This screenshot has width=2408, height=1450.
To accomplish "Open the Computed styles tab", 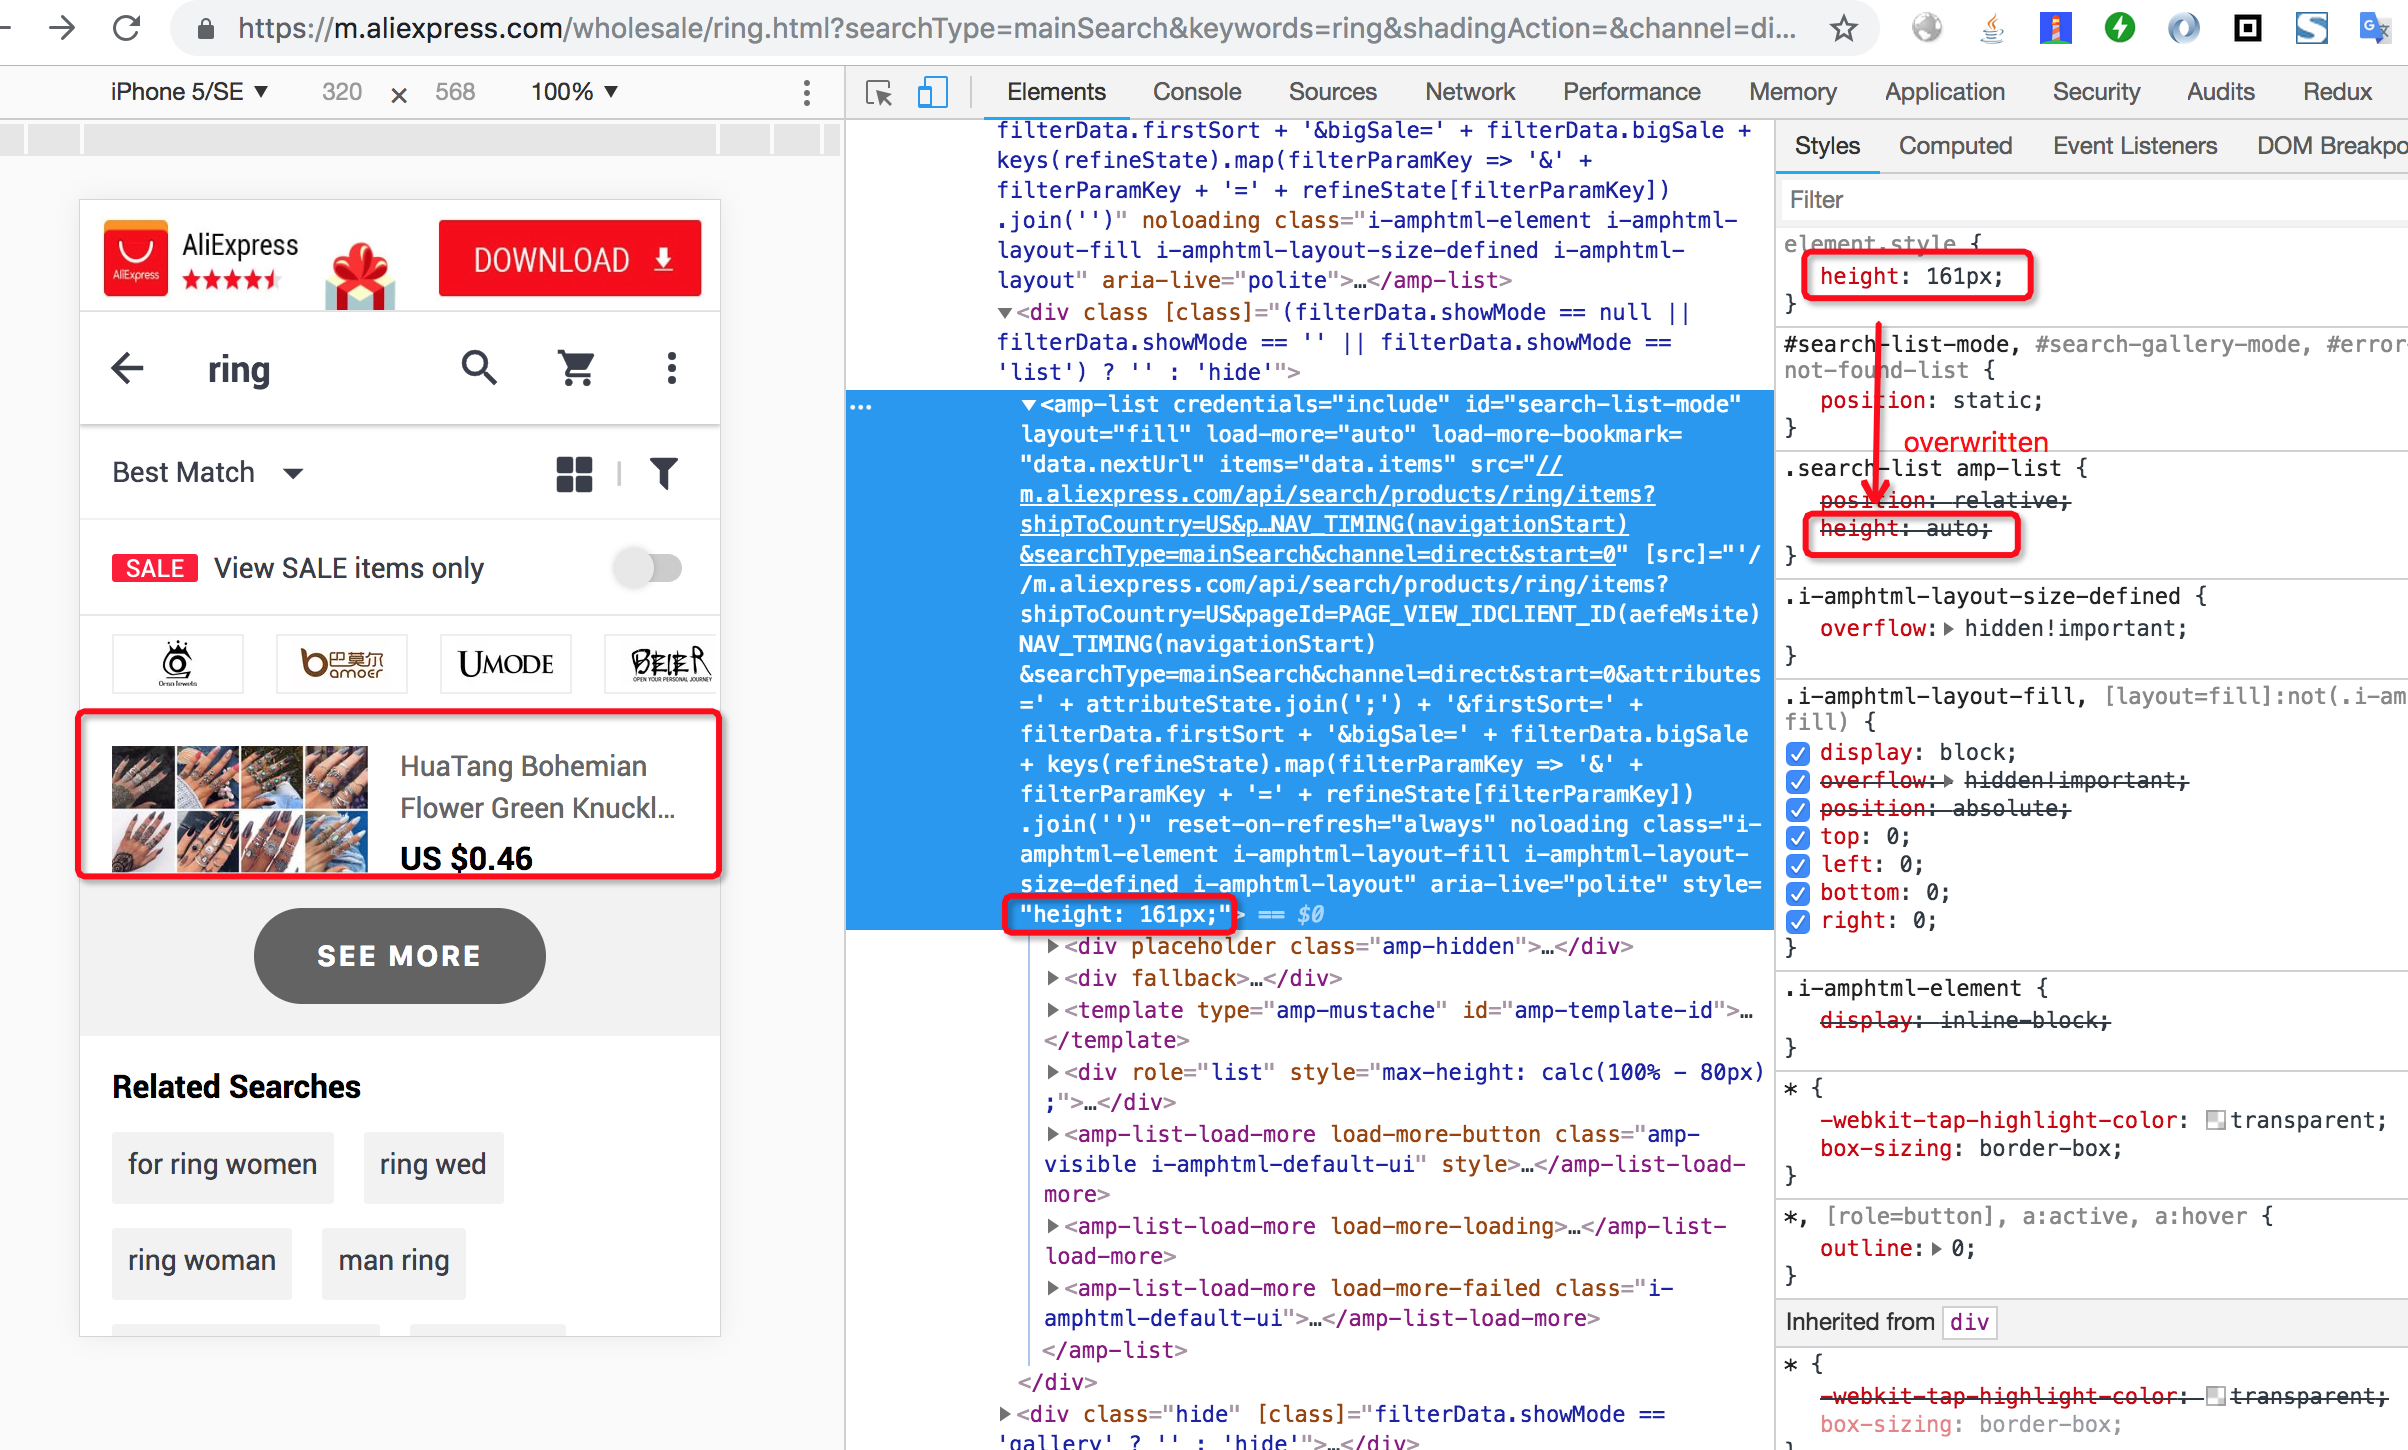I will point(1954,146).
